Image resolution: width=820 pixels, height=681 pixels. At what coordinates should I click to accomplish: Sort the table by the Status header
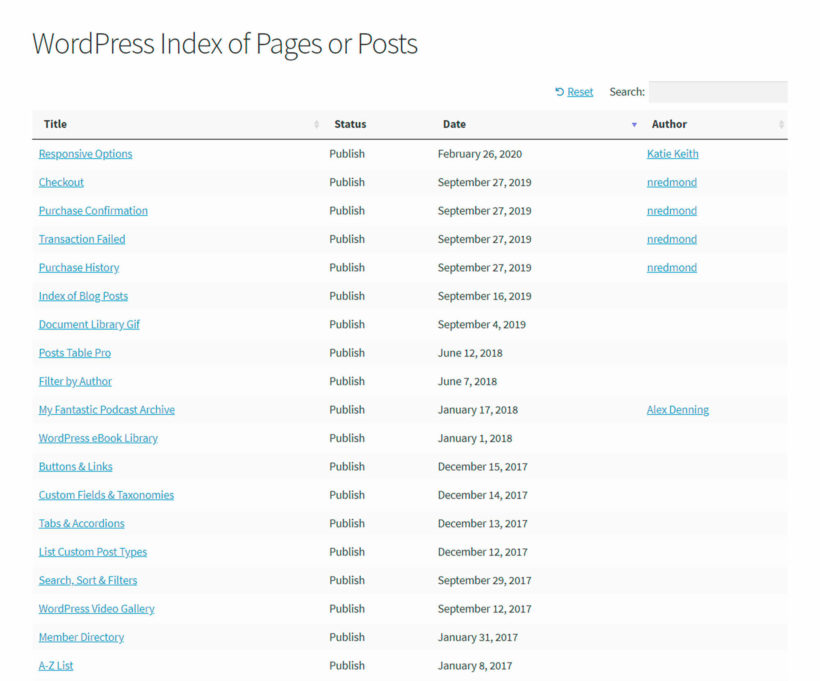pos(350,124)
